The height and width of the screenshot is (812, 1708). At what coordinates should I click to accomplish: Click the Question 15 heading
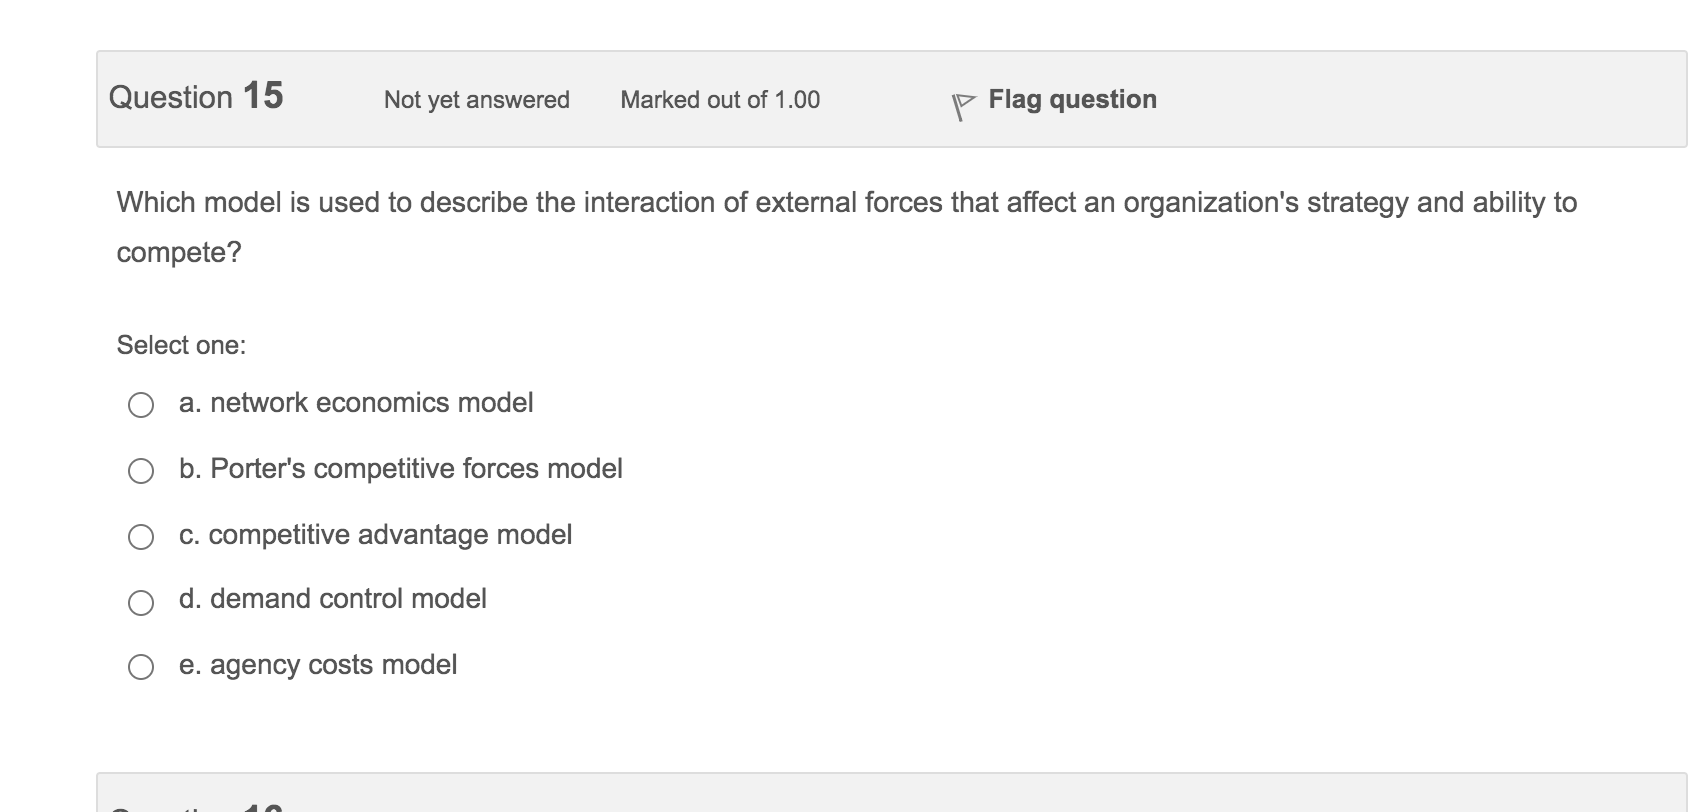[196, 96]
